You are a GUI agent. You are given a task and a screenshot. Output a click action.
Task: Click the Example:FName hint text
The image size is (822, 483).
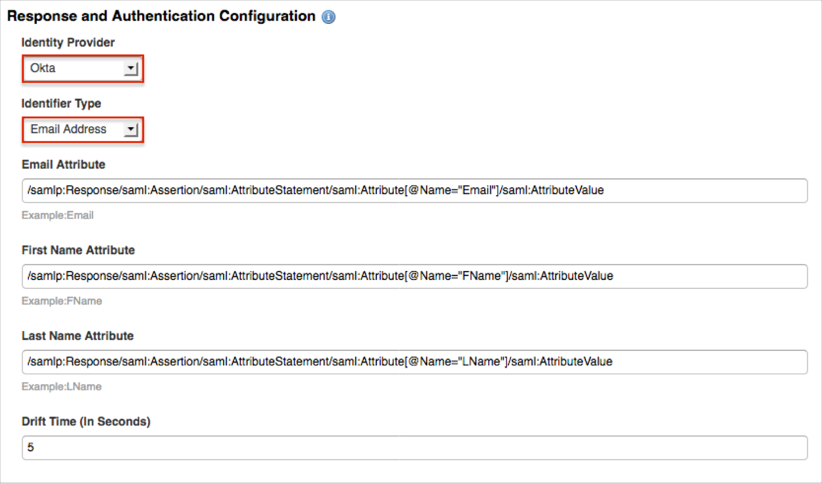pos(61,301)
